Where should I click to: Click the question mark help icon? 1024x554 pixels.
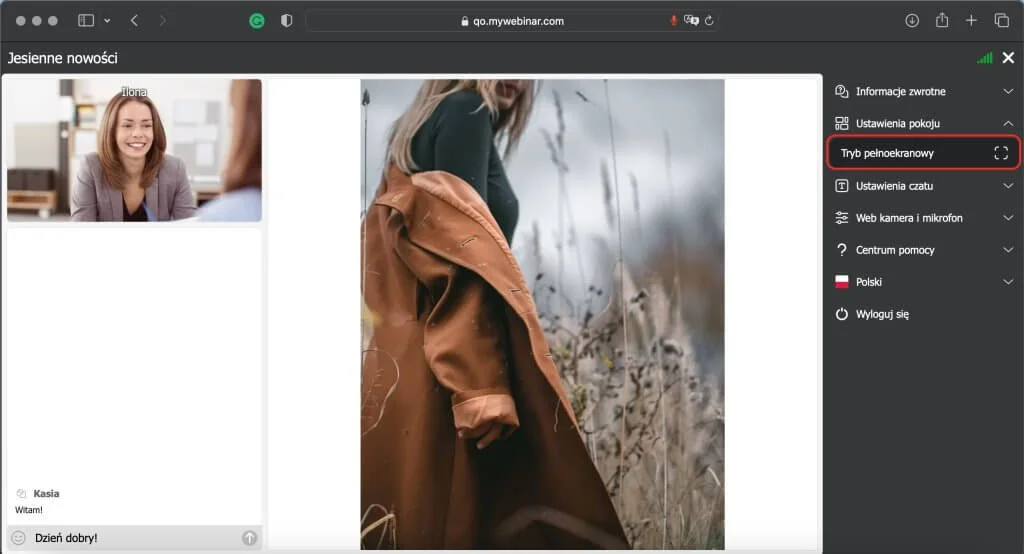(x=842, y=250)
